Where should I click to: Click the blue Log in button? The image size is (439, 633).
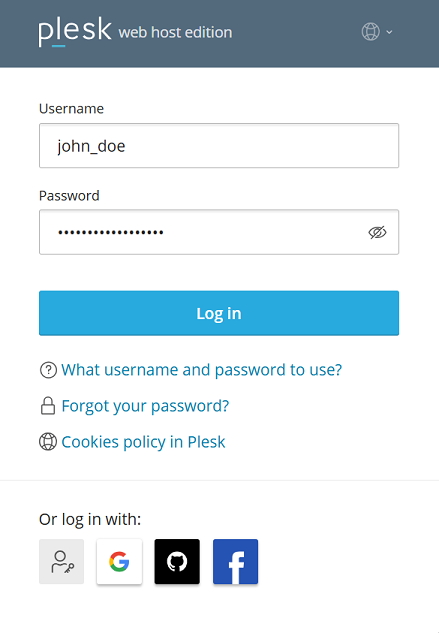(x=219, y=313)
